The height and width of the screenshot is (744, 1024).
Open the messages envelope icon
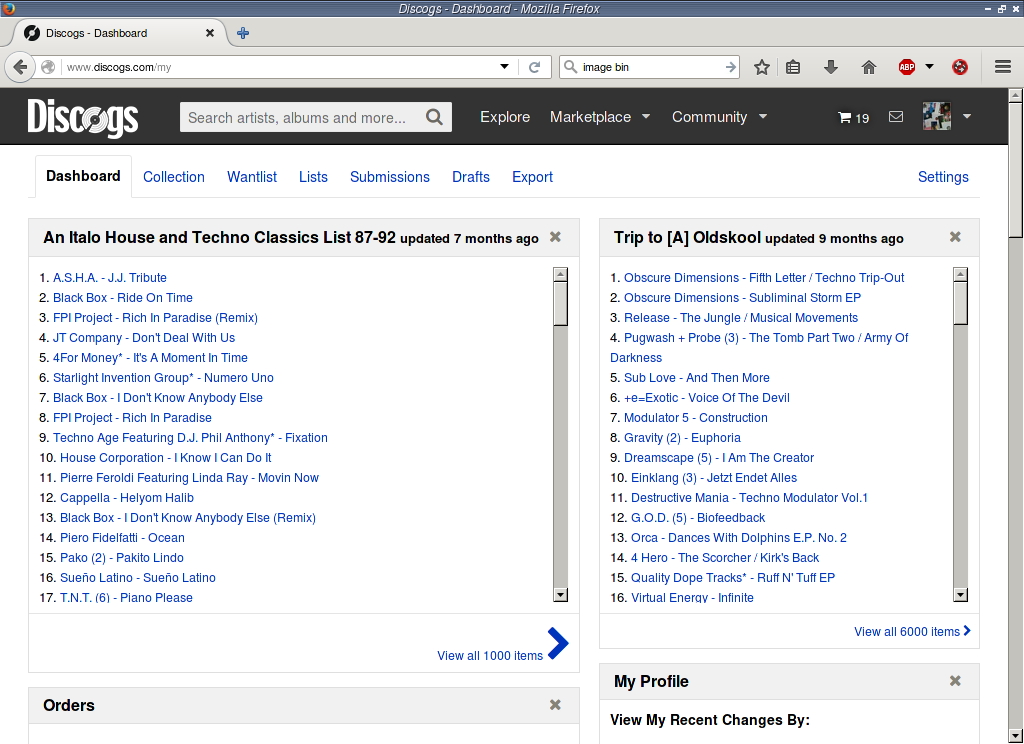tap(896, 116)
